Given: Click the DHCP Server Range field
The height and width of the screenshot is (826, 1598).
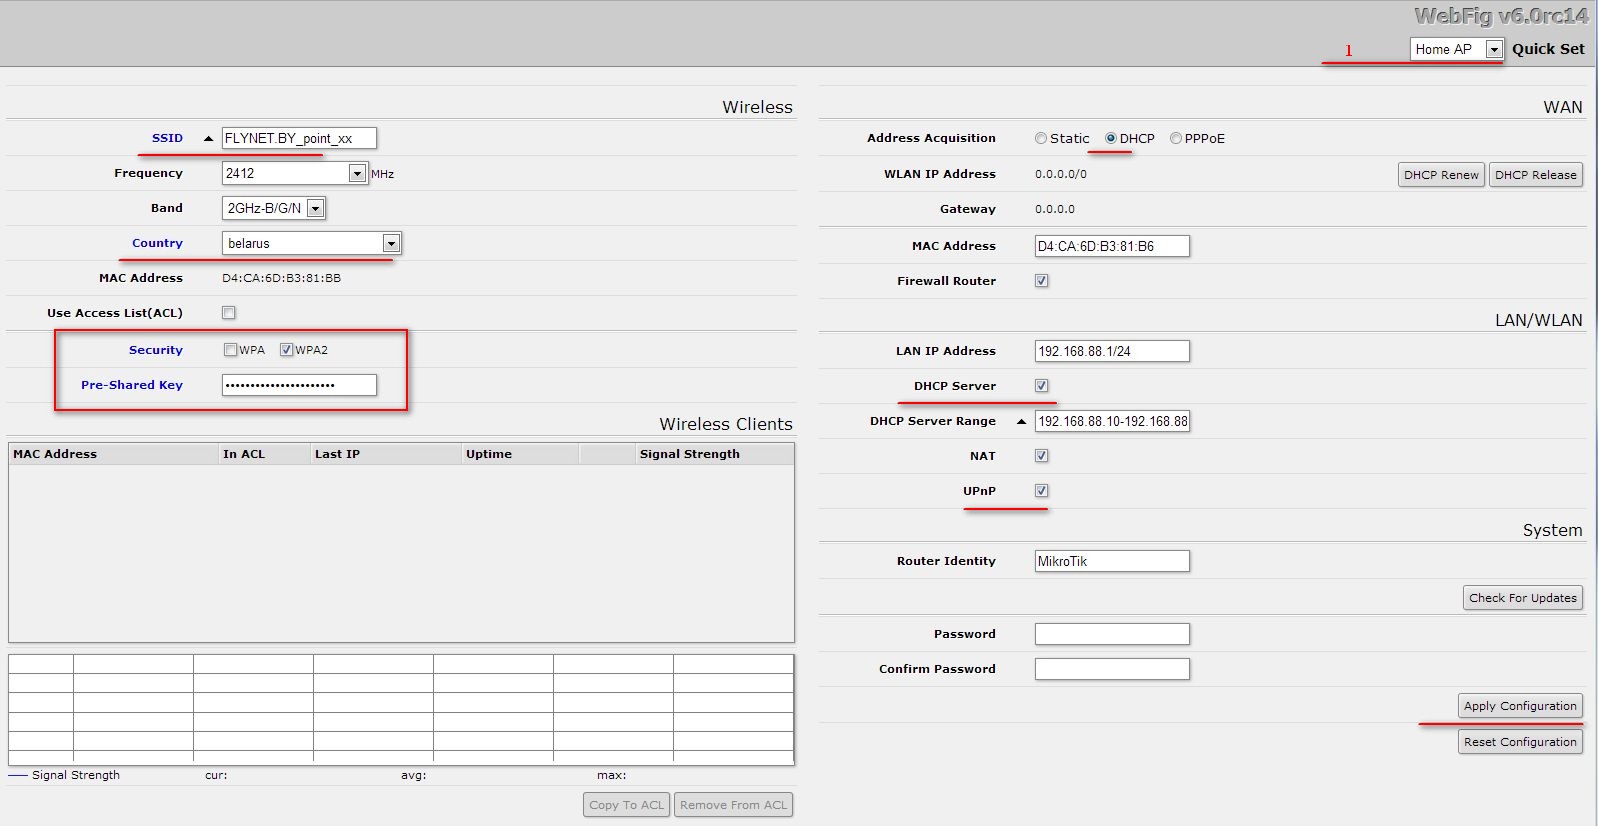Looking at the screenshot, I should pyautogui.click(x=1112, y=421).
